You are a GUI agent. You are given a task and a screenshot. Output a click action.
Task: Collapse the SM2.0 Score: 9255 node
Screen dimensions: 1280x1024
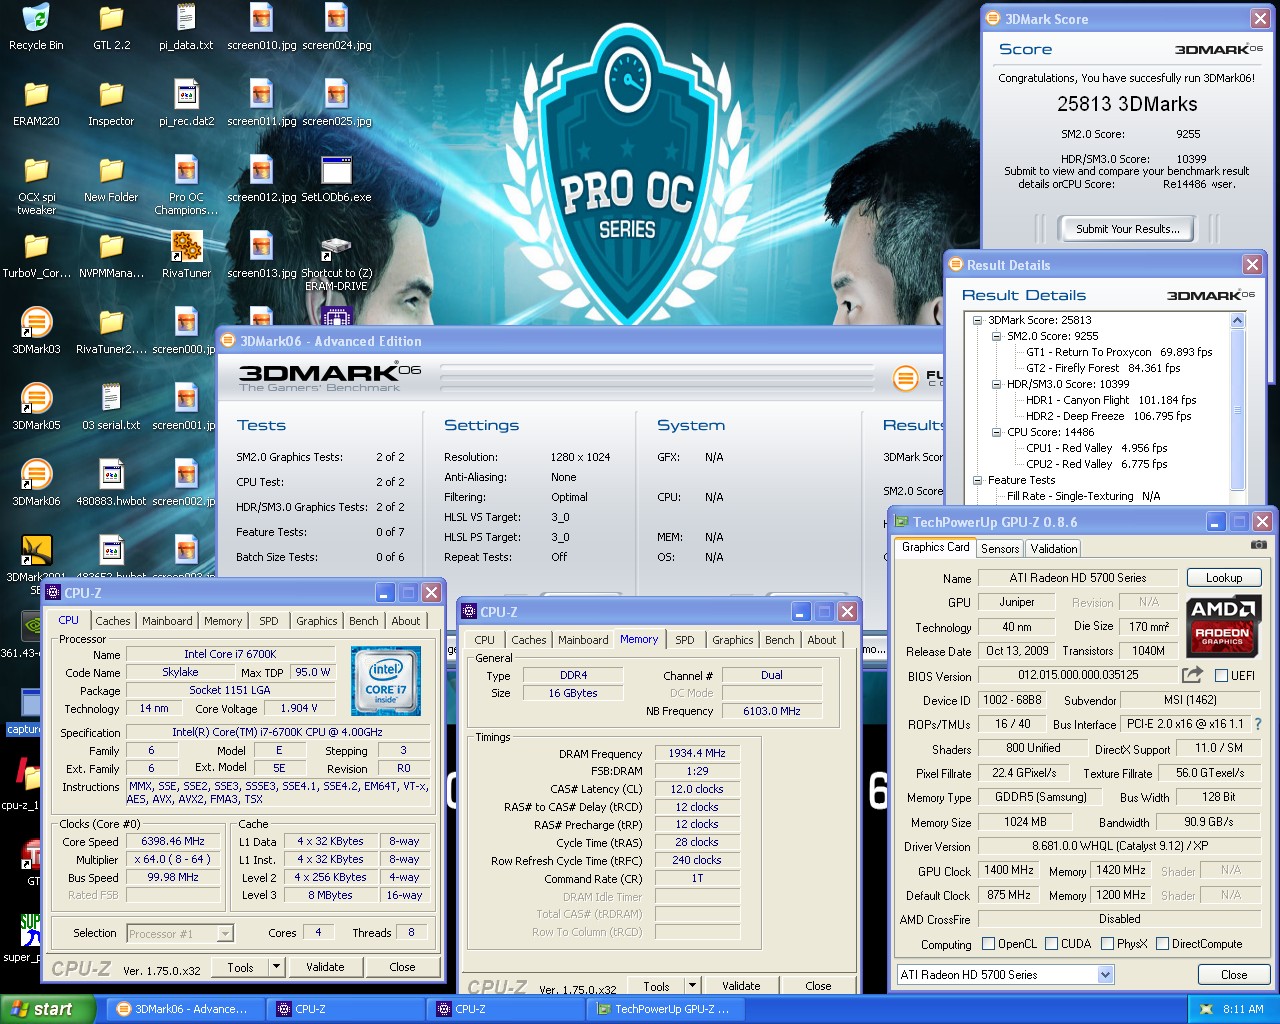click(997, 336)
